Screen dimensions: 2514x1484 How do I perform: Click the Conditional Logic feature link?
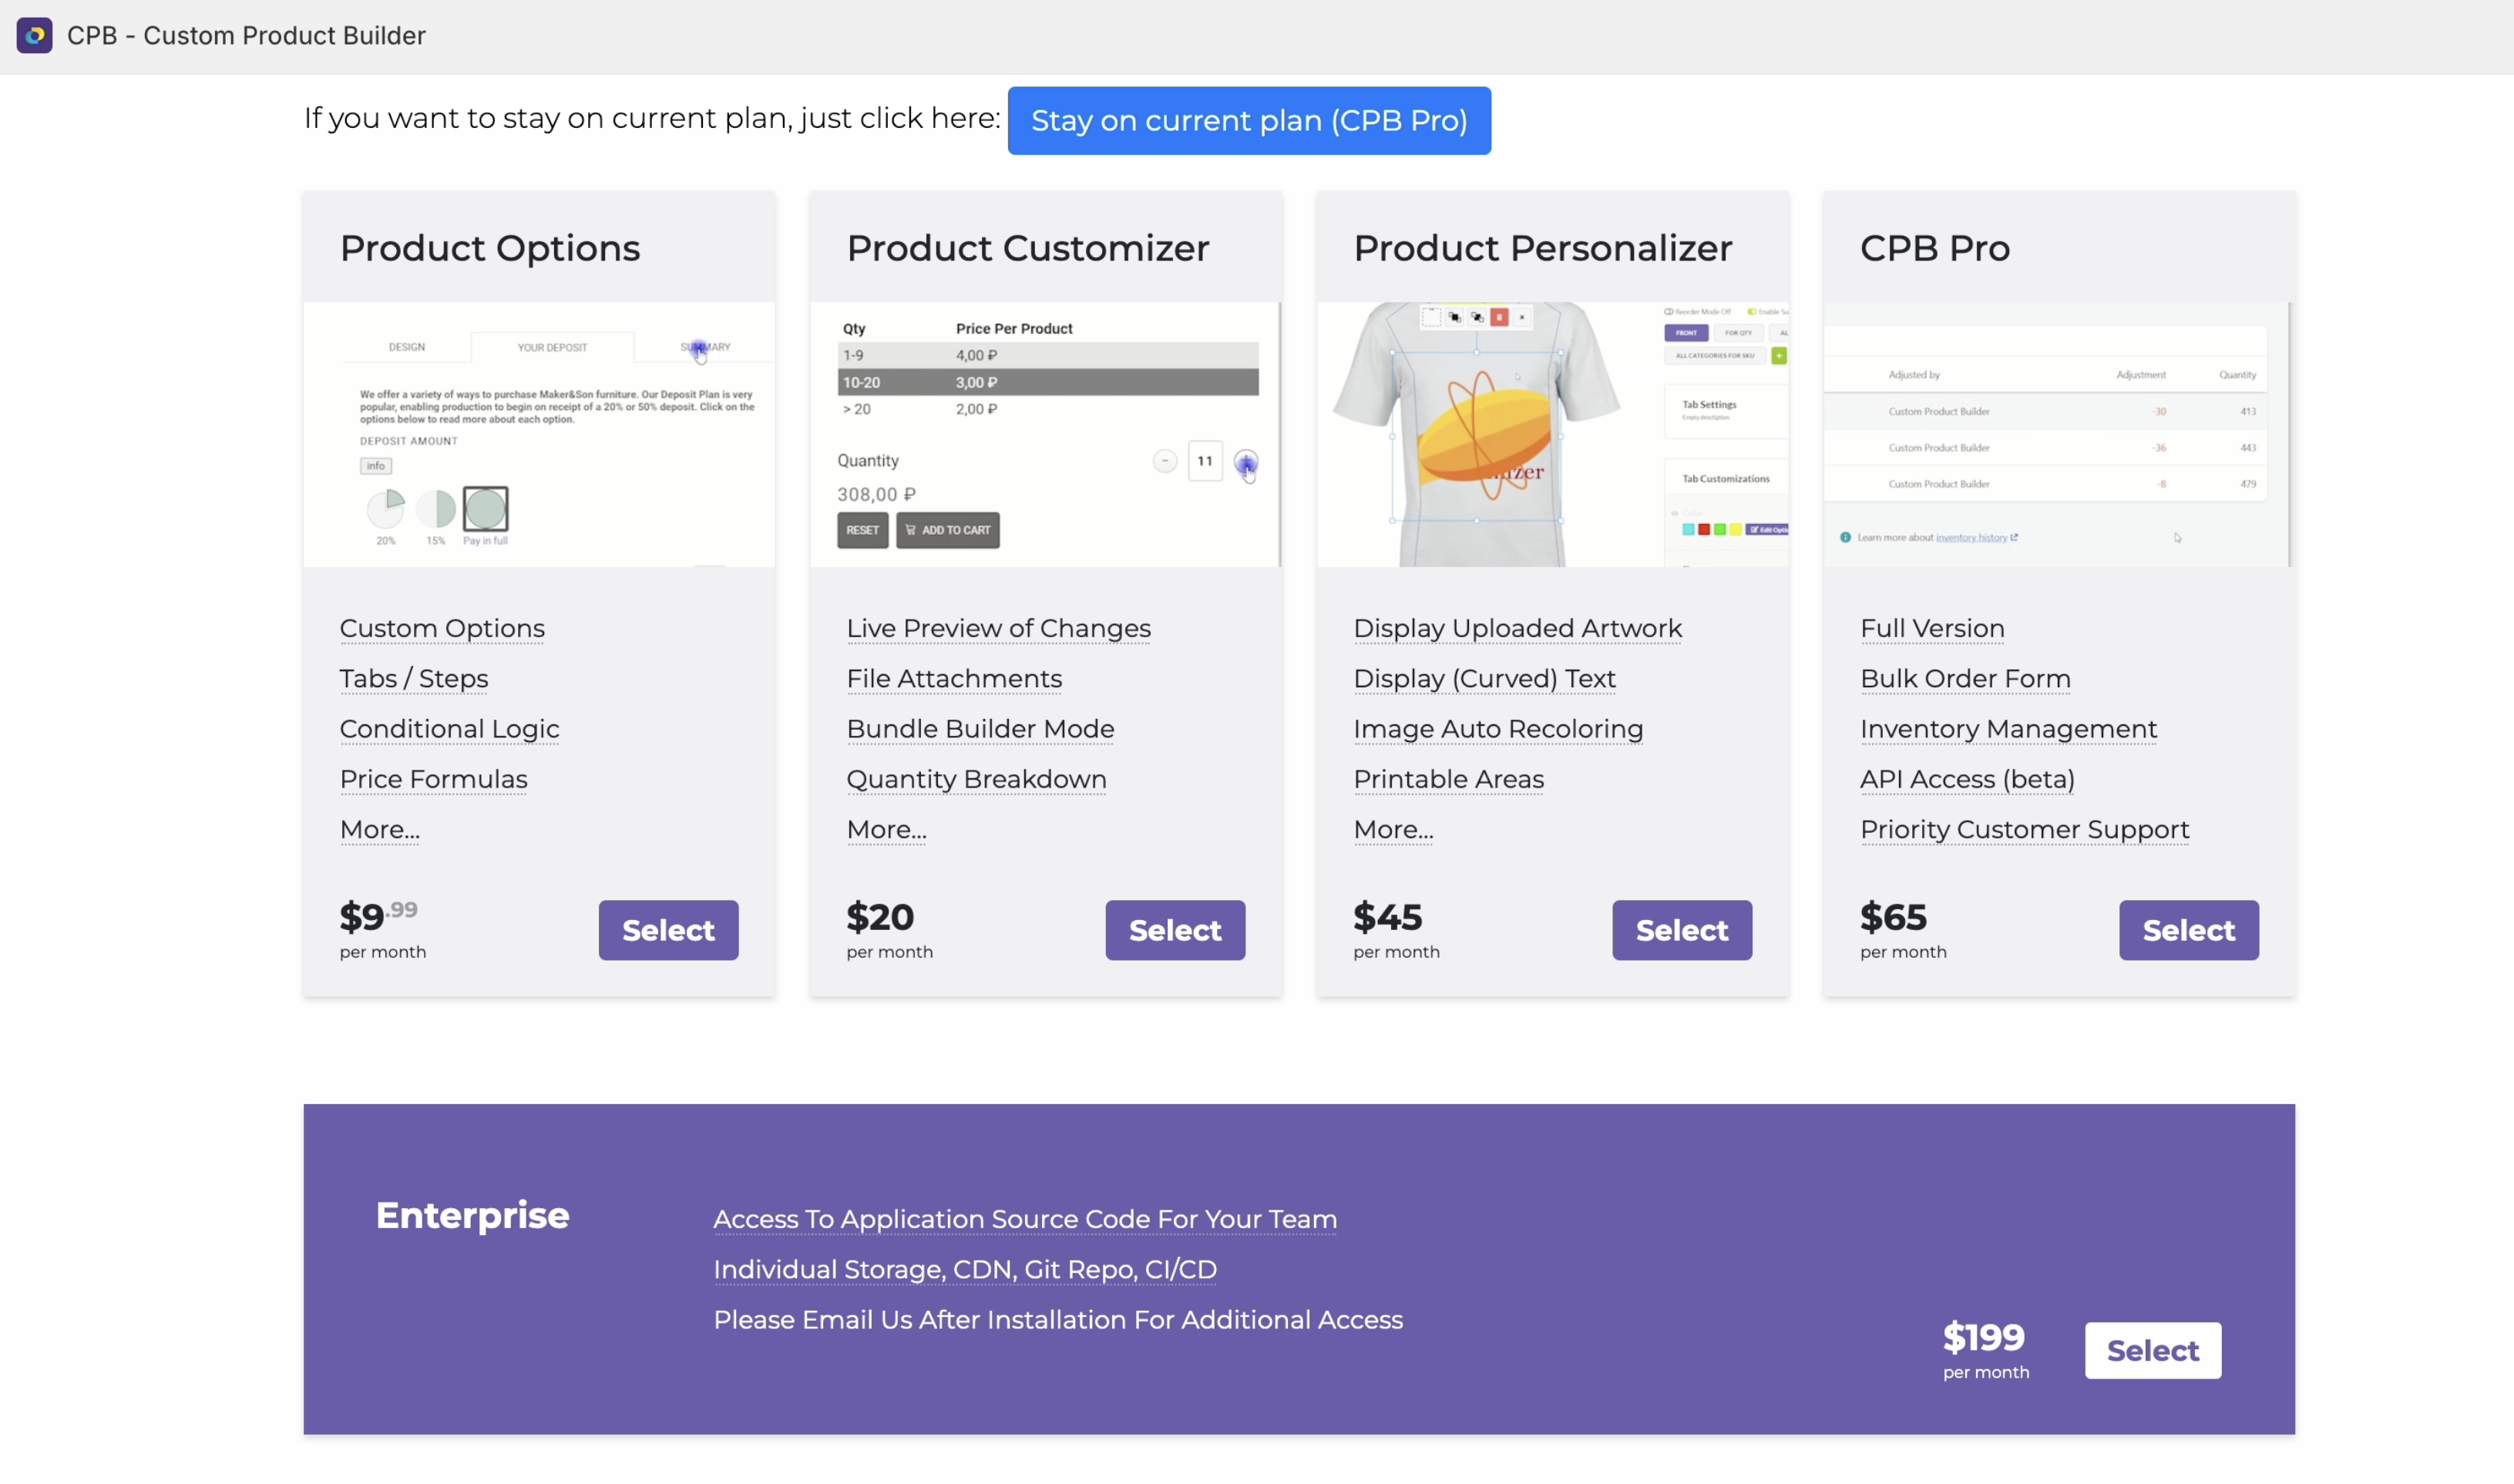[x=450, y=729]
